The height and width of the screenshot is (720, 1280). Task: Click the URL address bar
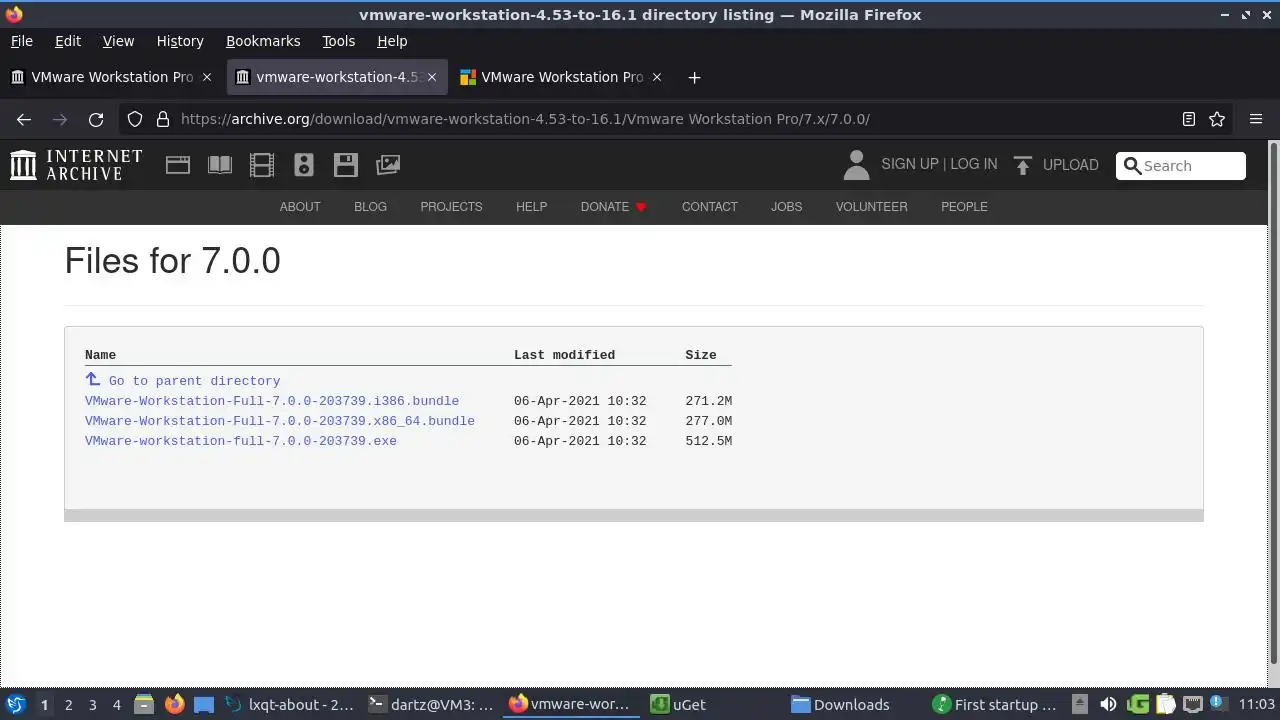click(x=675, y=119)
